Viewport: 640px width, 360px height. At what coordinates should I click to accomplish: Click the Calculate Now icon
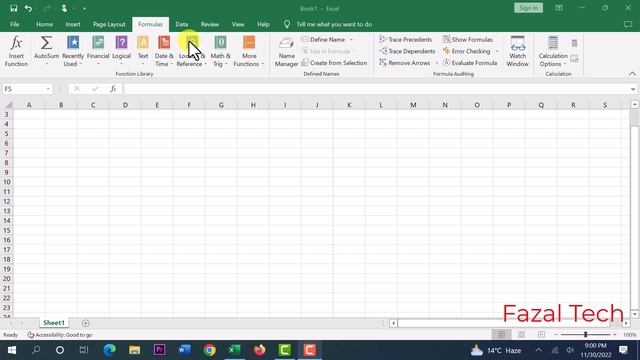pos(574,43)
